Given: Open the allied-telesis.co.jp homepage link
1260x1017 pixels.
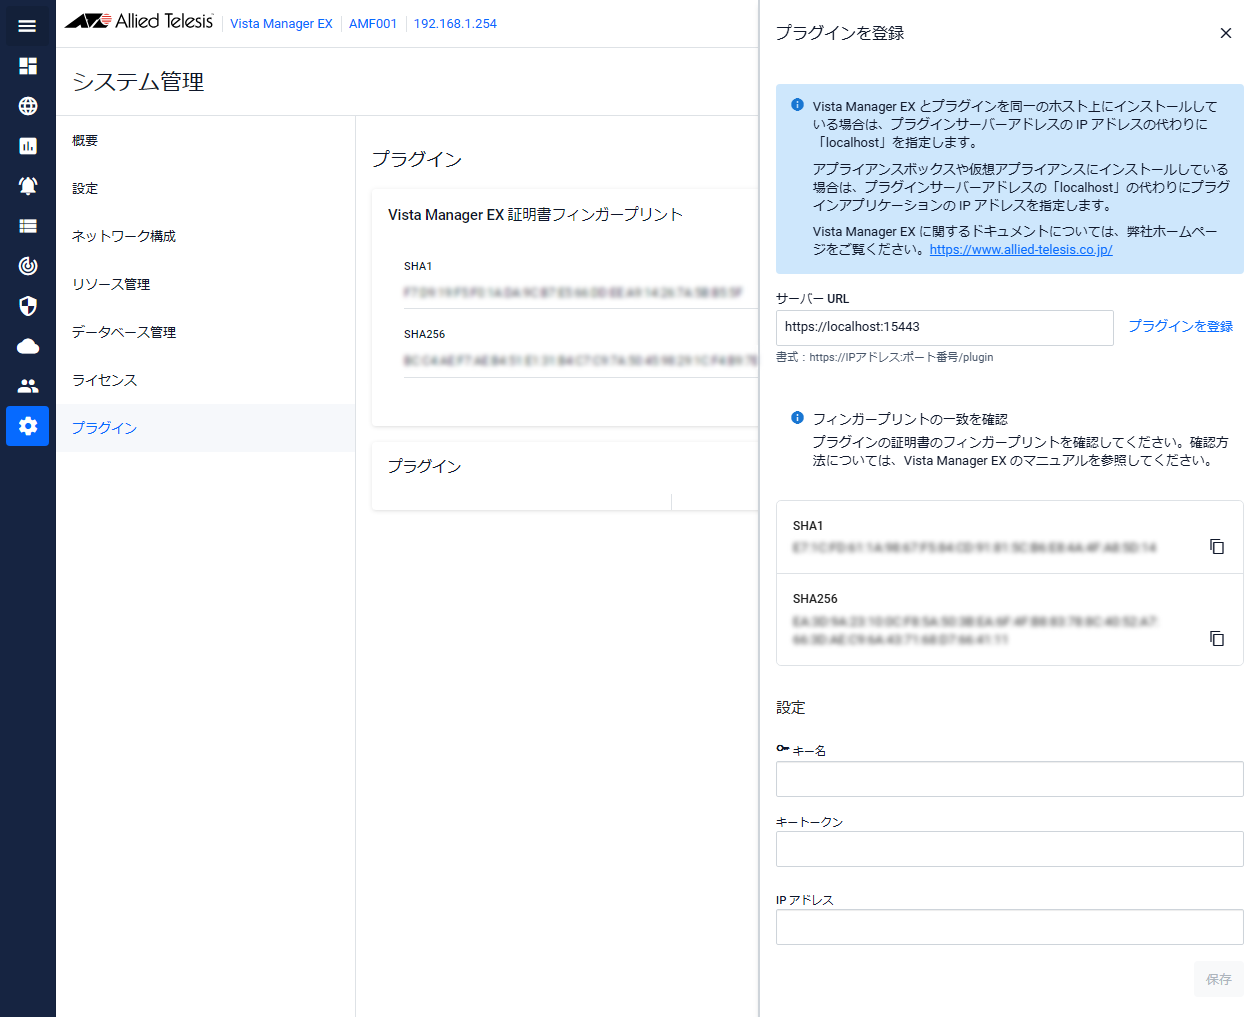Looking at the screenshot, I should coord(1021,250).
